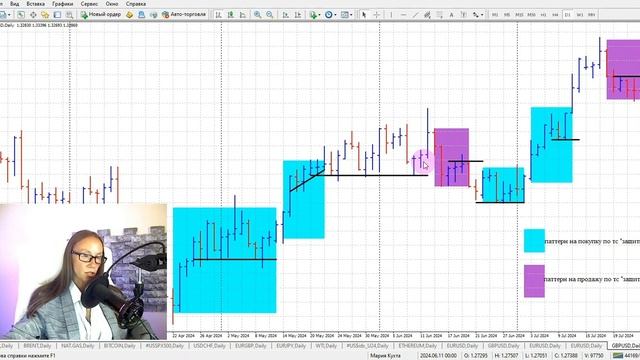
Task: Click the purple sell-pattern legend rectangle
Action: tap(534, 281)
